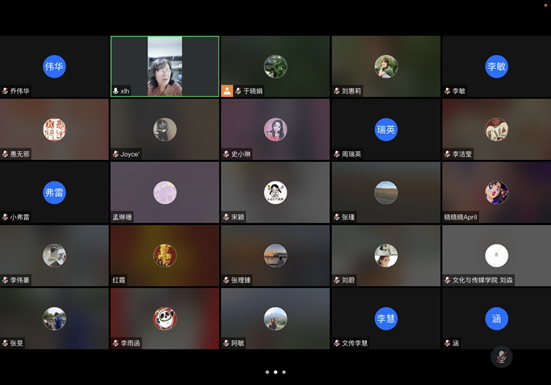Image resolution: width=551 pixels, height=385 pixels.
Task: Click the blue 瑞英 initials avatar
Action: (x=386, y=129)
